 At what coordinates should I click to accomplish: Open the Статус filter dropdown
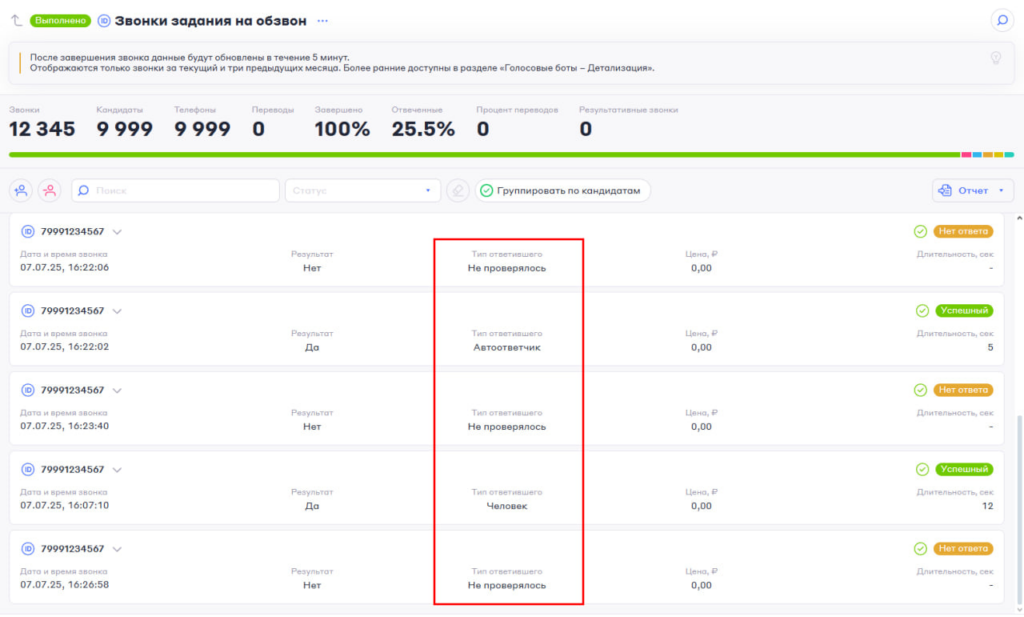[362, 190]
